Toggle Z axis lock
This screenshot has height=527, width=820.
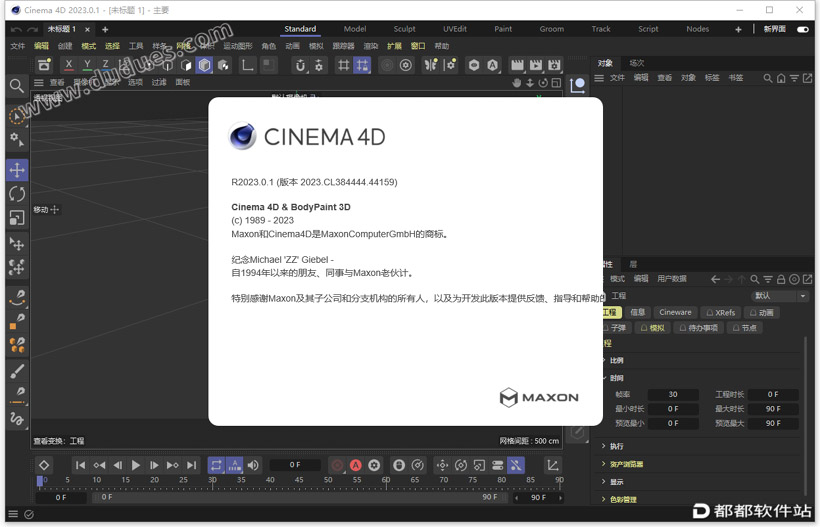point(105,65)
